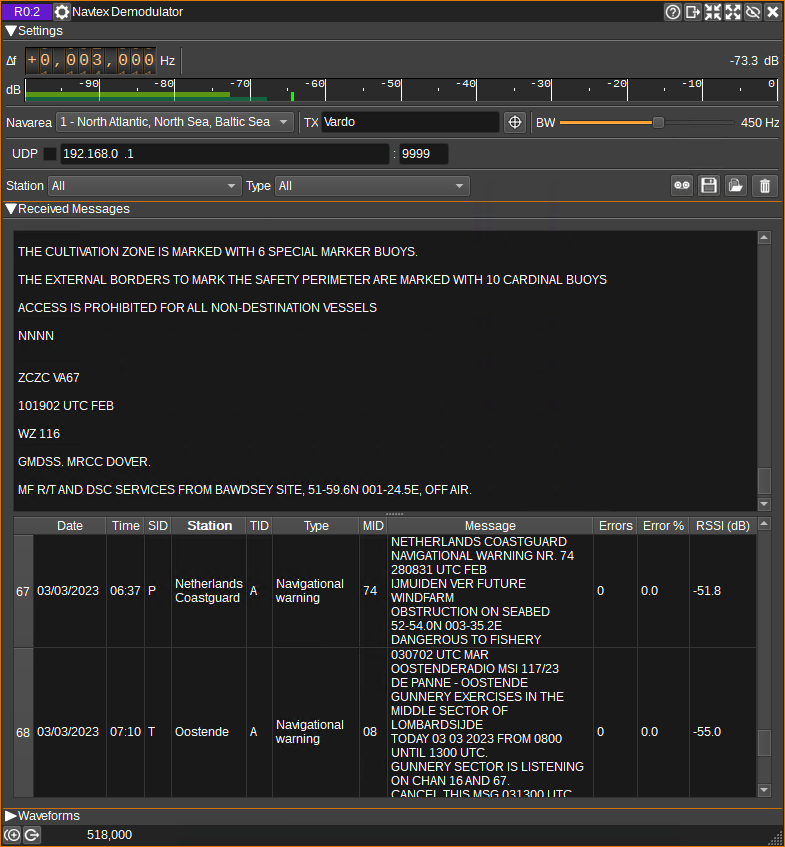Click Netherlands Coastguard station cell
This screenshot has width=785, height=847.
click(209, 591)
